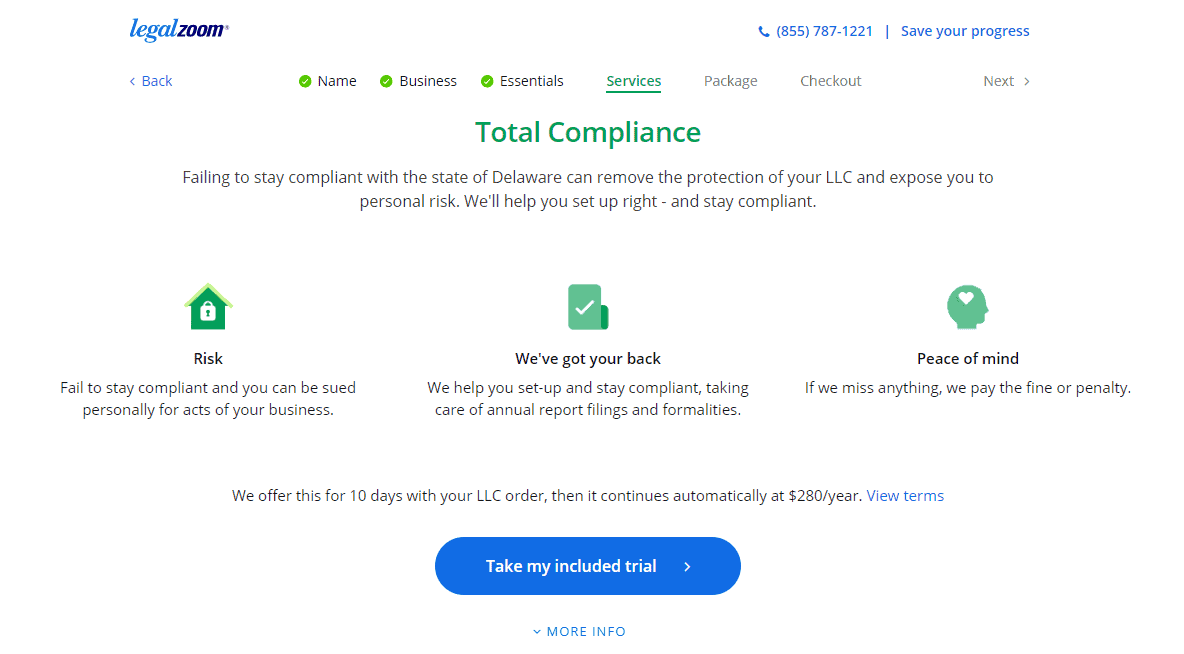Click the annual report filings description
This screenshot has width=1184, height=654.
[588, 399]
